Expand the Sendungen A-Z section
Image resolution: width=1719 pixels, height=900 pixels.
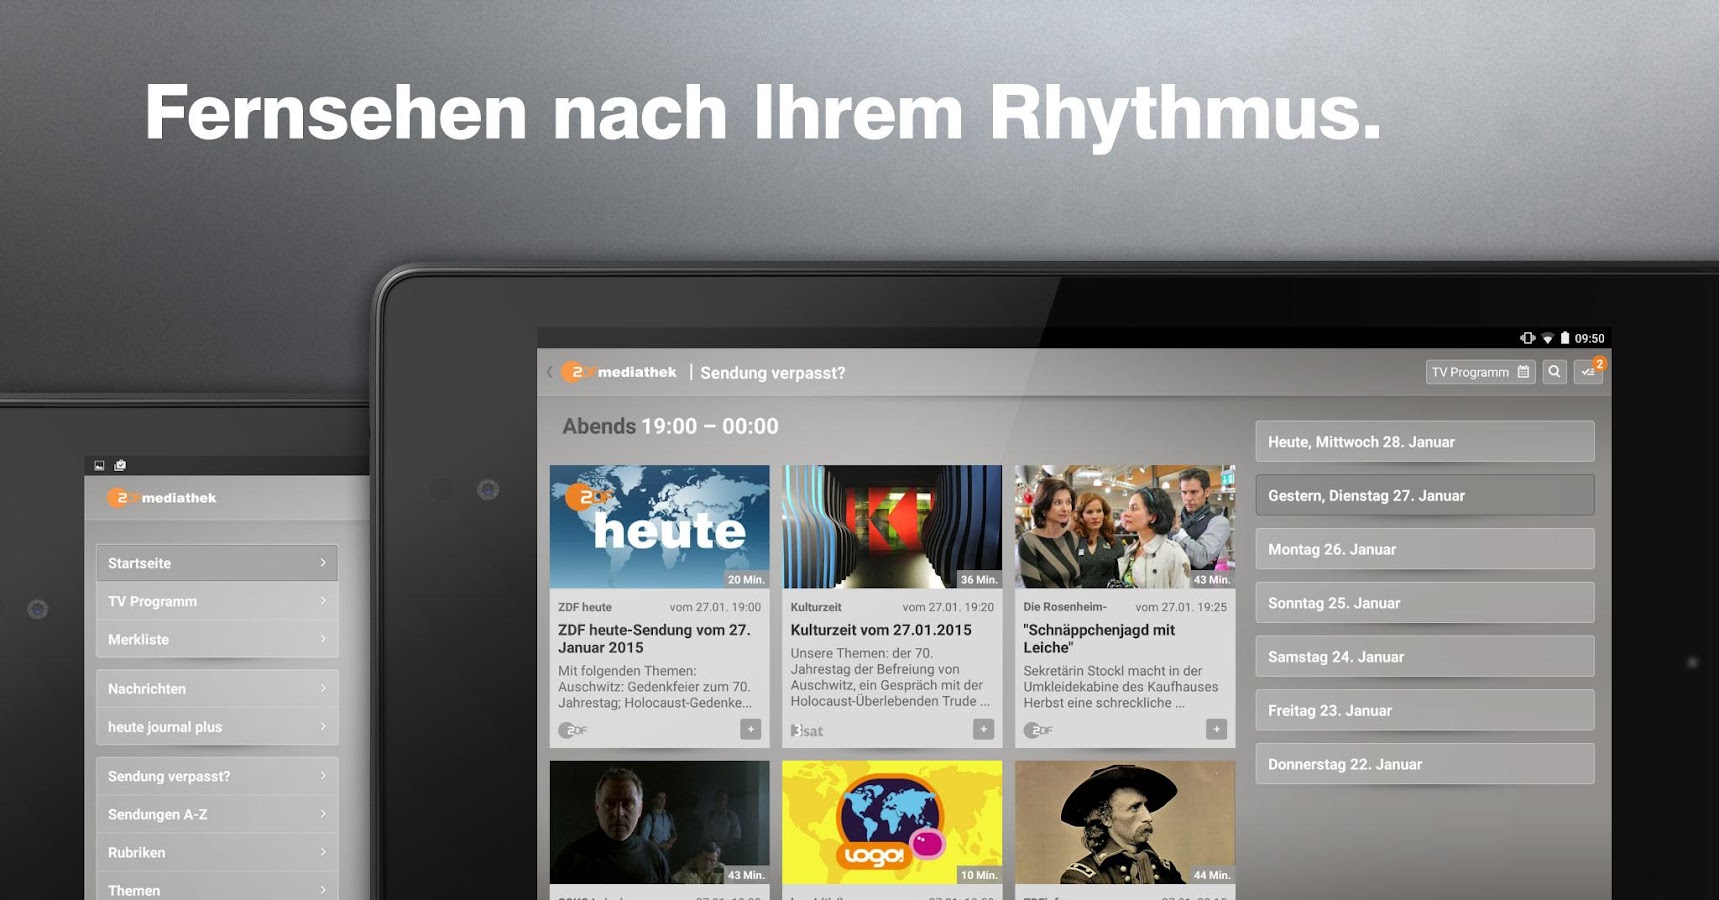(216, 814)
